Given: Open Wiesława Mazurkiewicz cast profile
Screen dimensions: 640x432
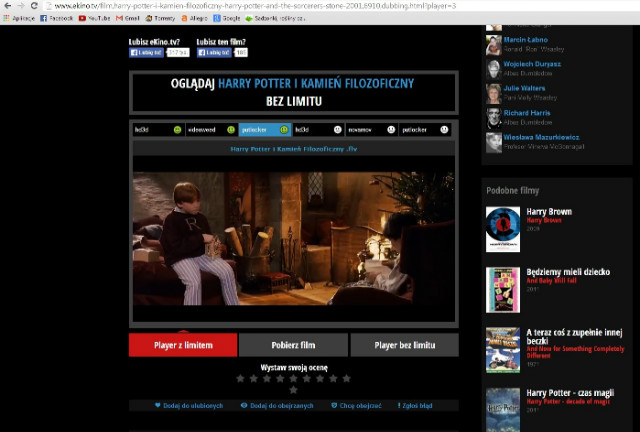Looking at the screenshot, I should [541, 137].
